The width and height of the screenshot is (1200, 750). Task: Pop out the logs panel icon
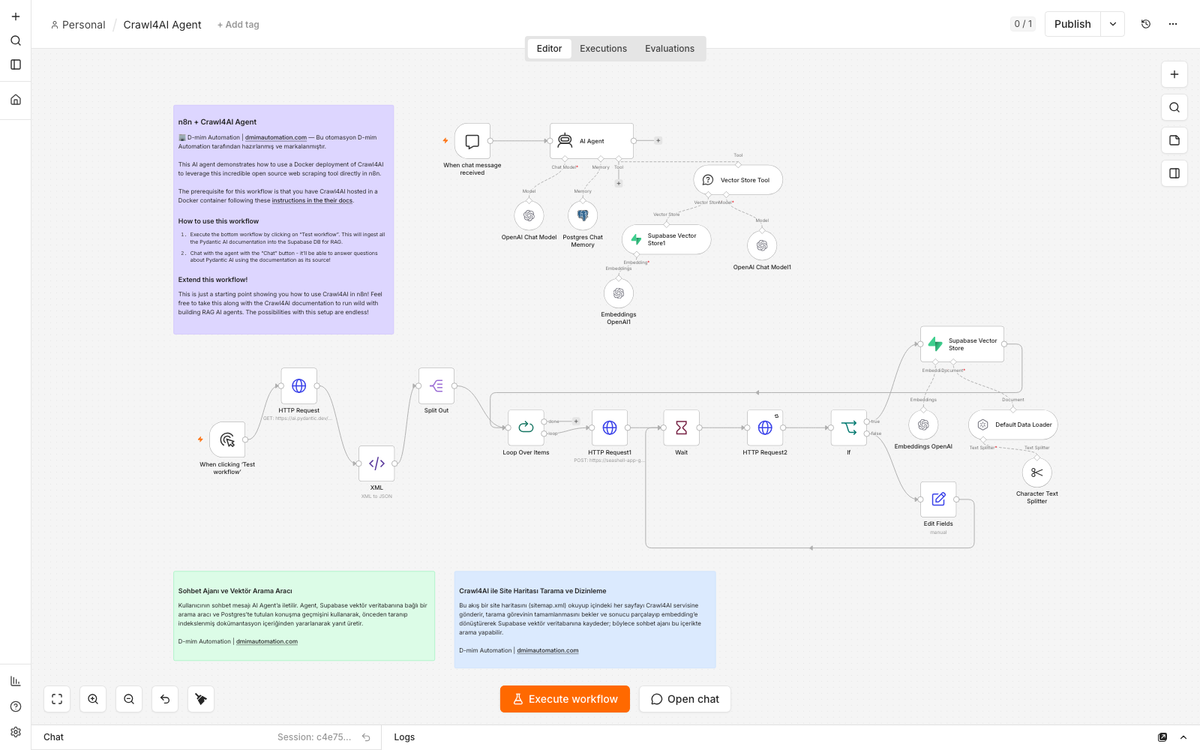tap(1162, 737)
